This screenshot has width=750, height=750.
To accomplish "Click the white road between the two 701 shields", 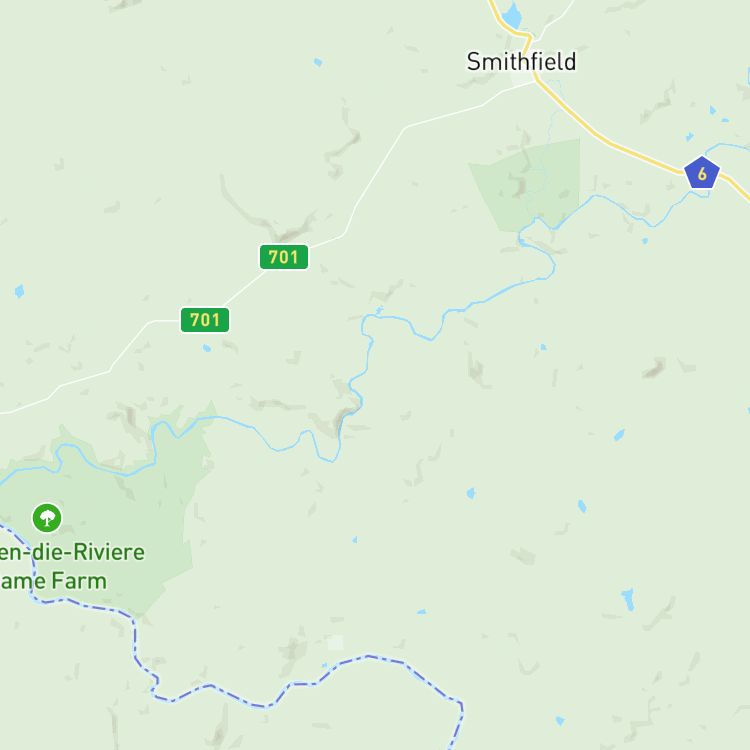I will (x=245, y=288).
